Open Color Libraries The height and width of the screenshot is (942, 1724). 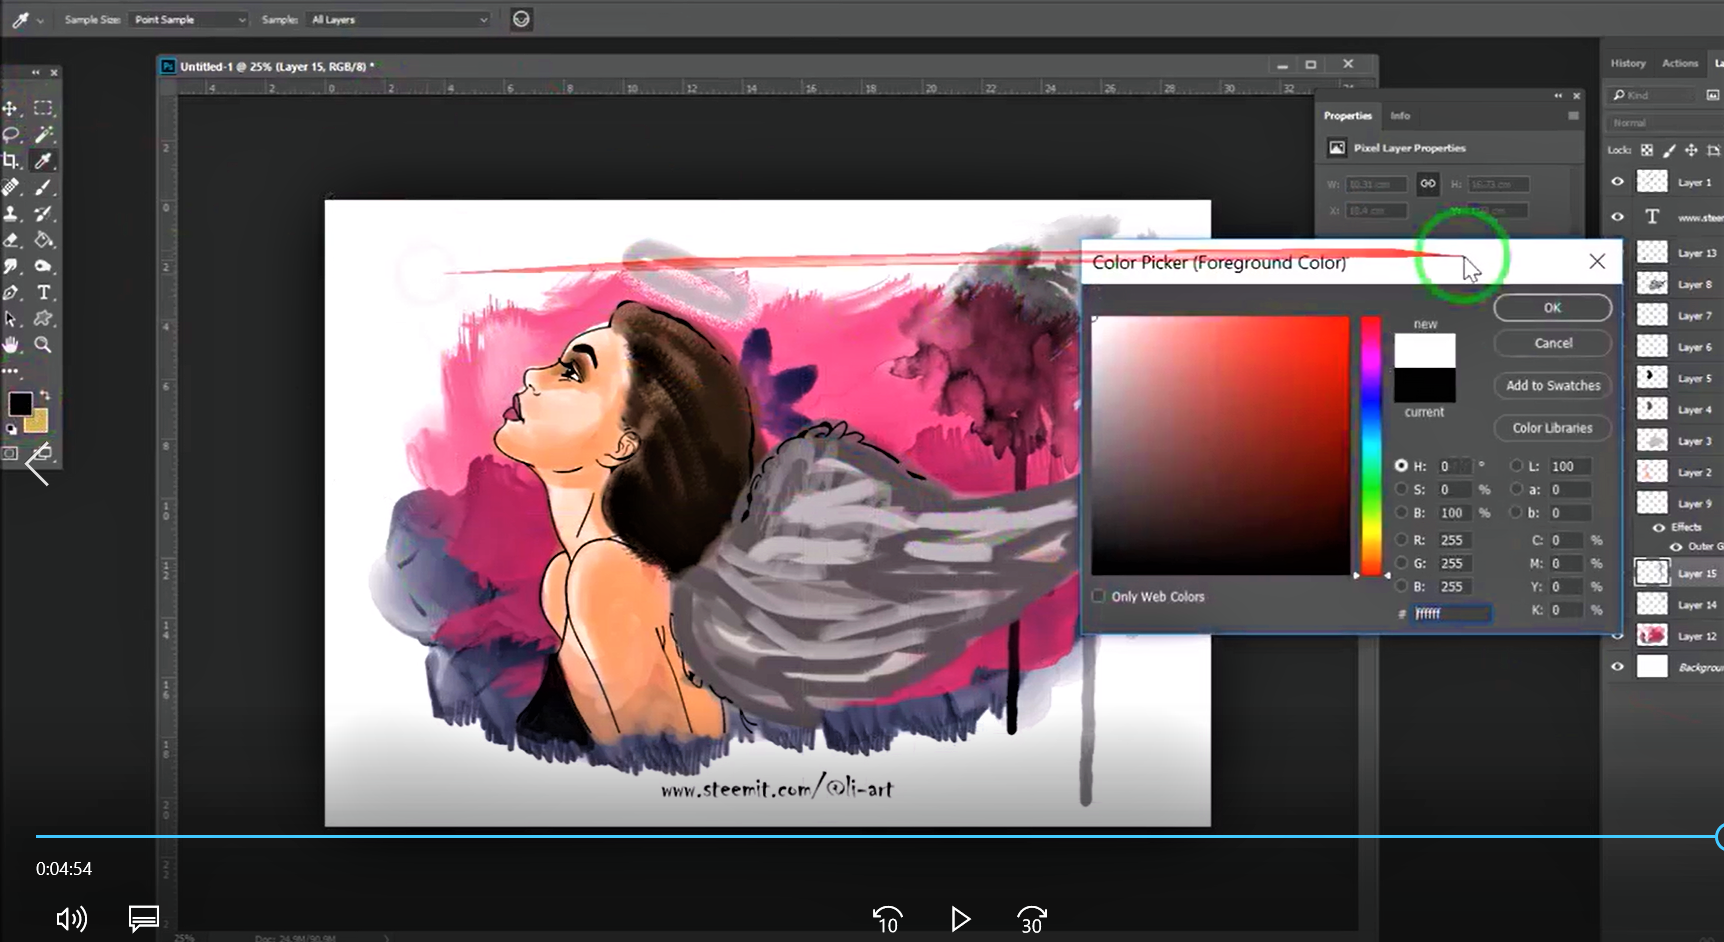coord(1552,427)
